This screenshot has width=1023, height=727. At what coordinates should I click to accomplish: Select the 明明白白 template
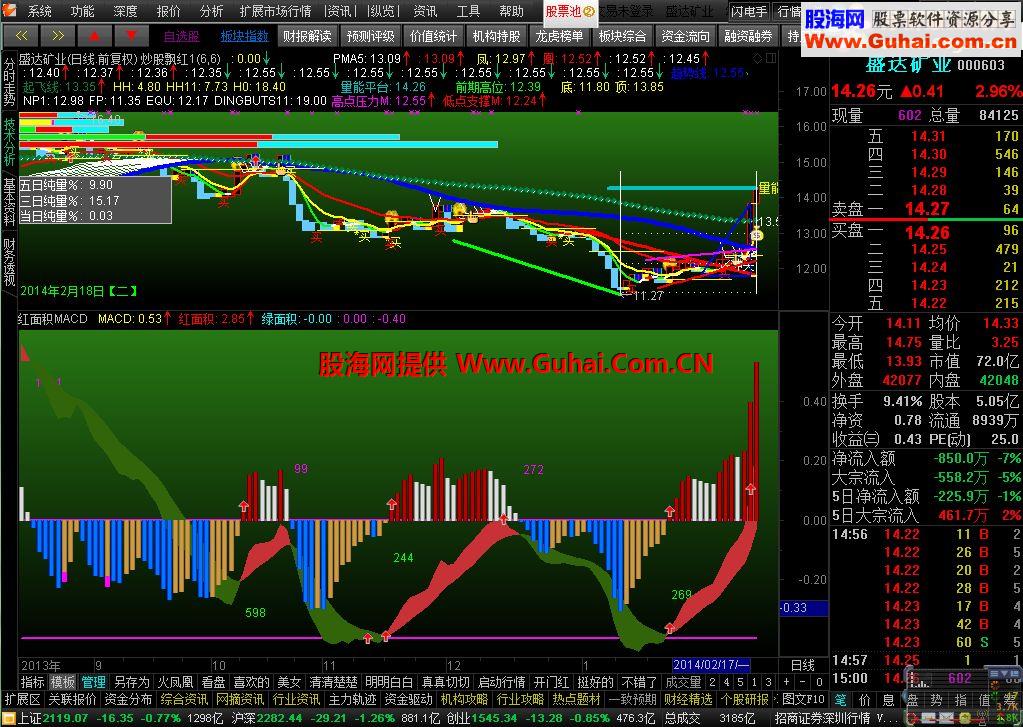(x=389, y=683)
